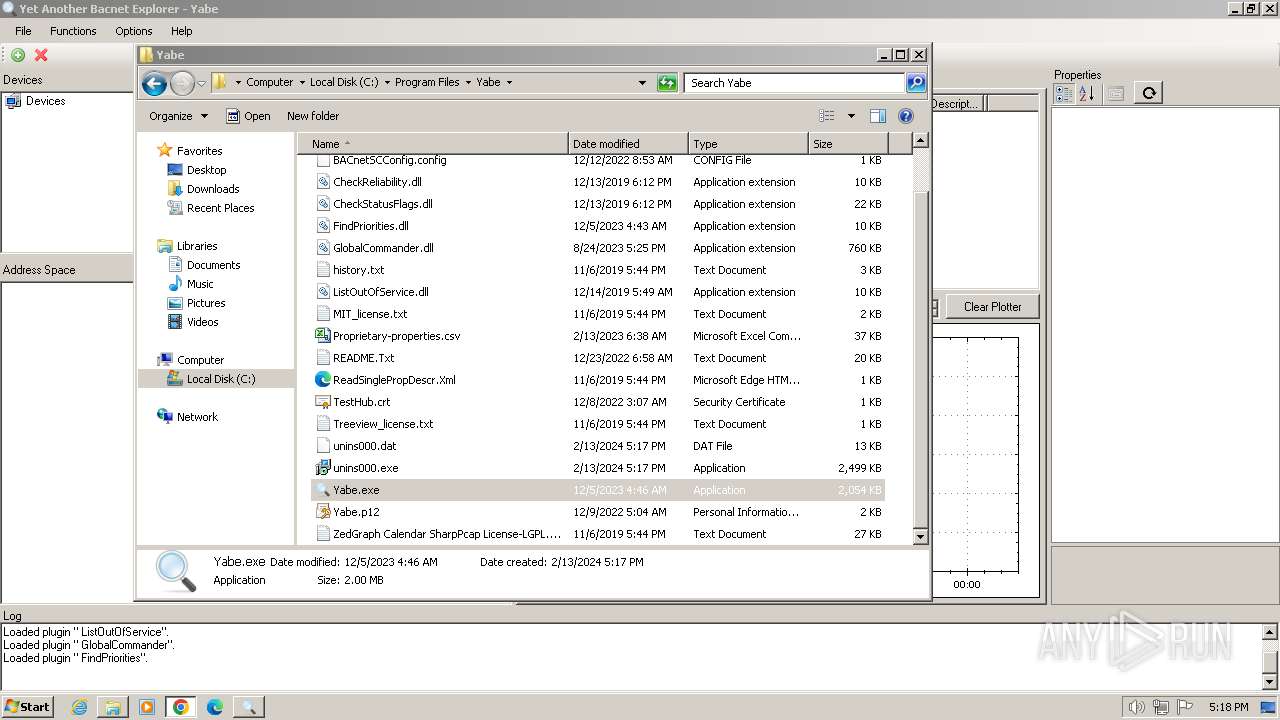Select Network in navigation pane
1280x720 pixels.
pos(197,417)
